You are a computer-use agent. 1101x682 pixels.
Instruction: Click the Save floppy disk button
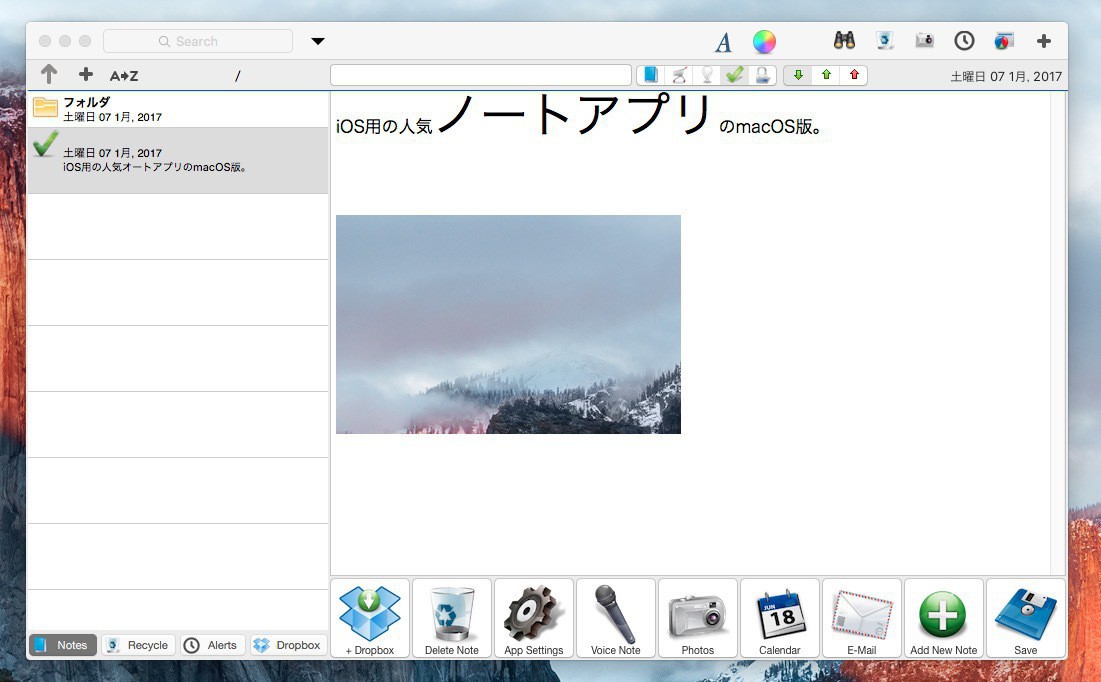tap(1025, 618)
